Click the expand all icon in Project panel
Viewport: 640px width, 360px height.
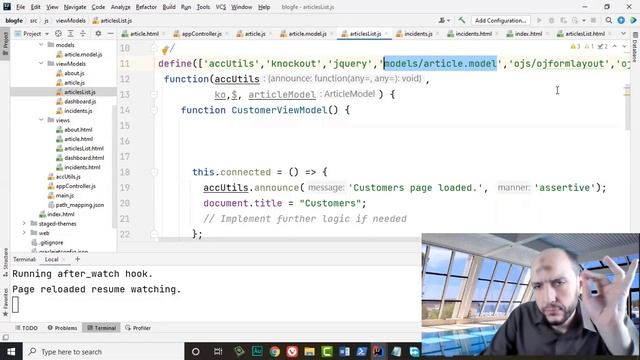click(x=71, y=33)
